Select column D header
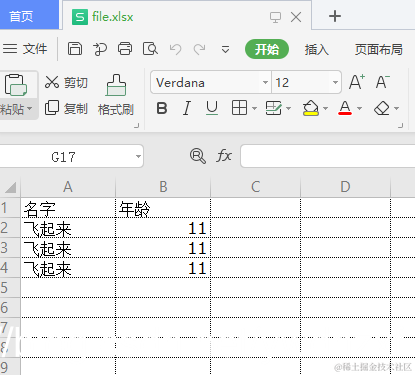The height and width of the screenshot is (375, 415). 345,187
